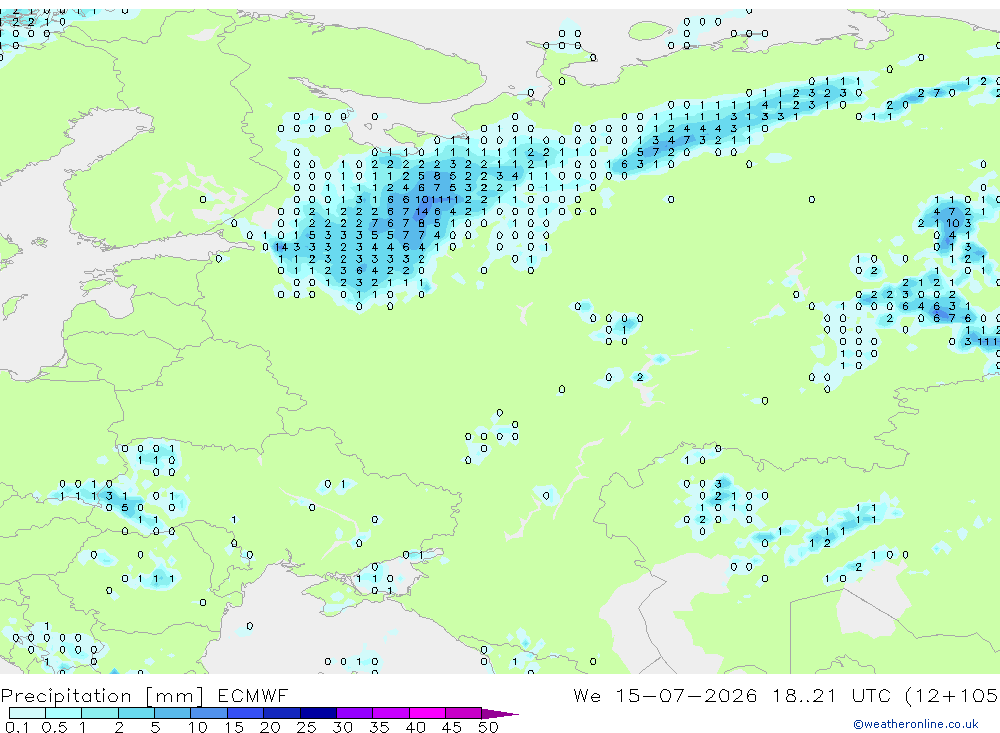The image size is (1000, 733).
Task: Click the '50' legend scale value
Action: click(x=488, y=727)
